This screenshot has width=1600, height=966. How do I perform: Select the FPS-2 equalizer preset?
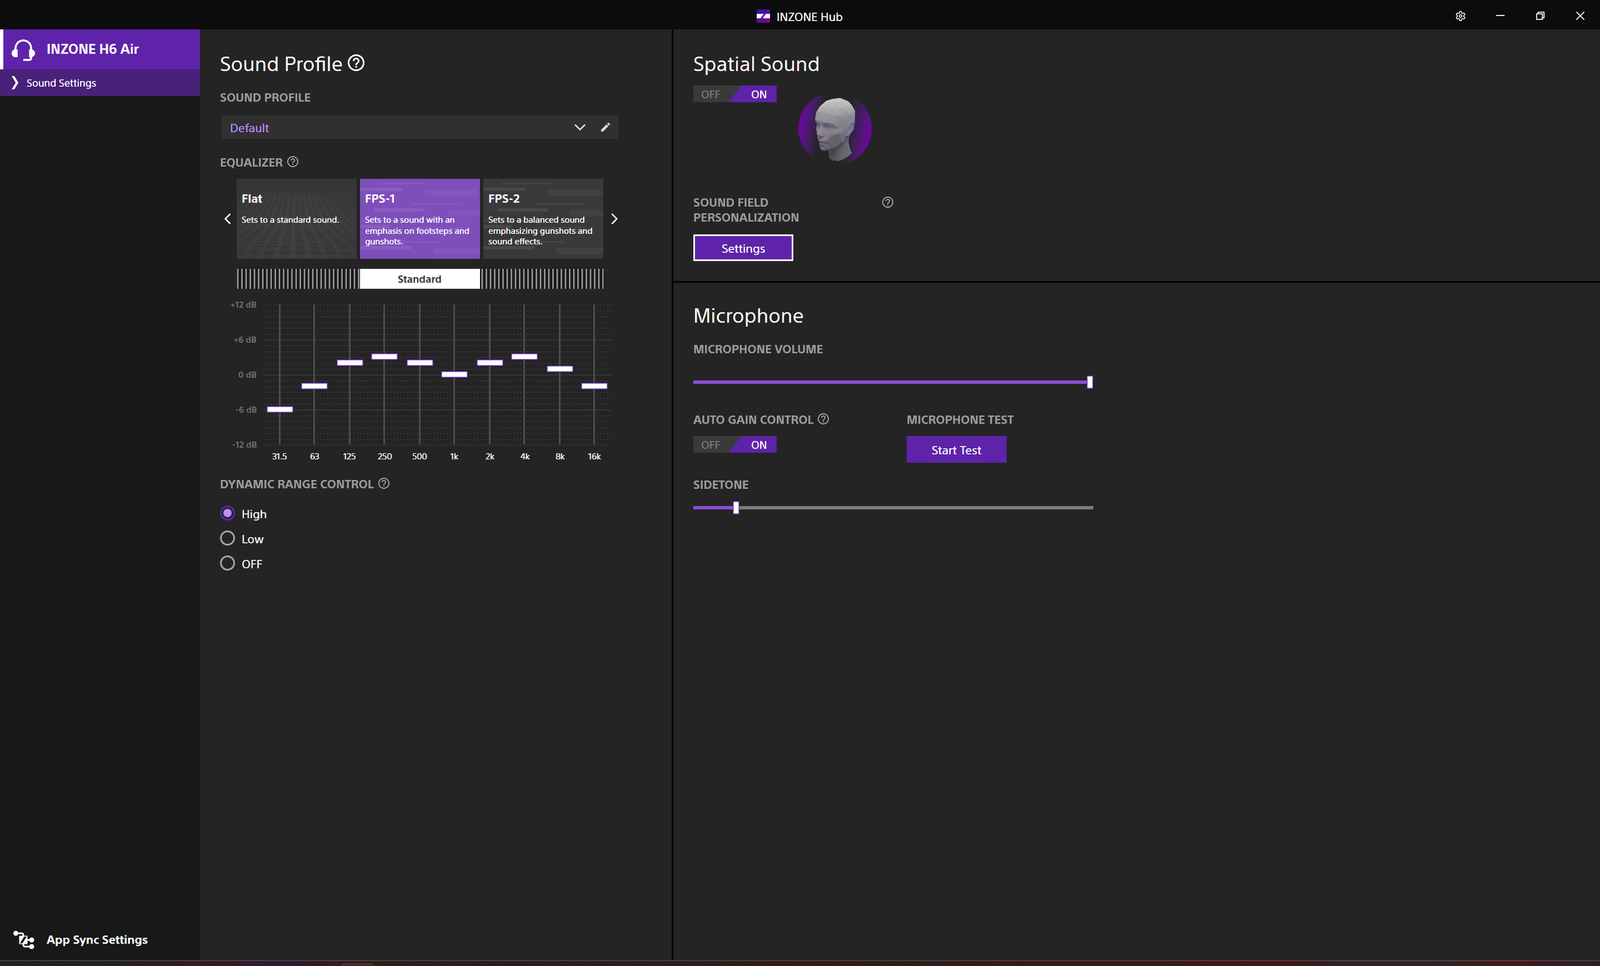pyautogui.click(x=543, y=219)
